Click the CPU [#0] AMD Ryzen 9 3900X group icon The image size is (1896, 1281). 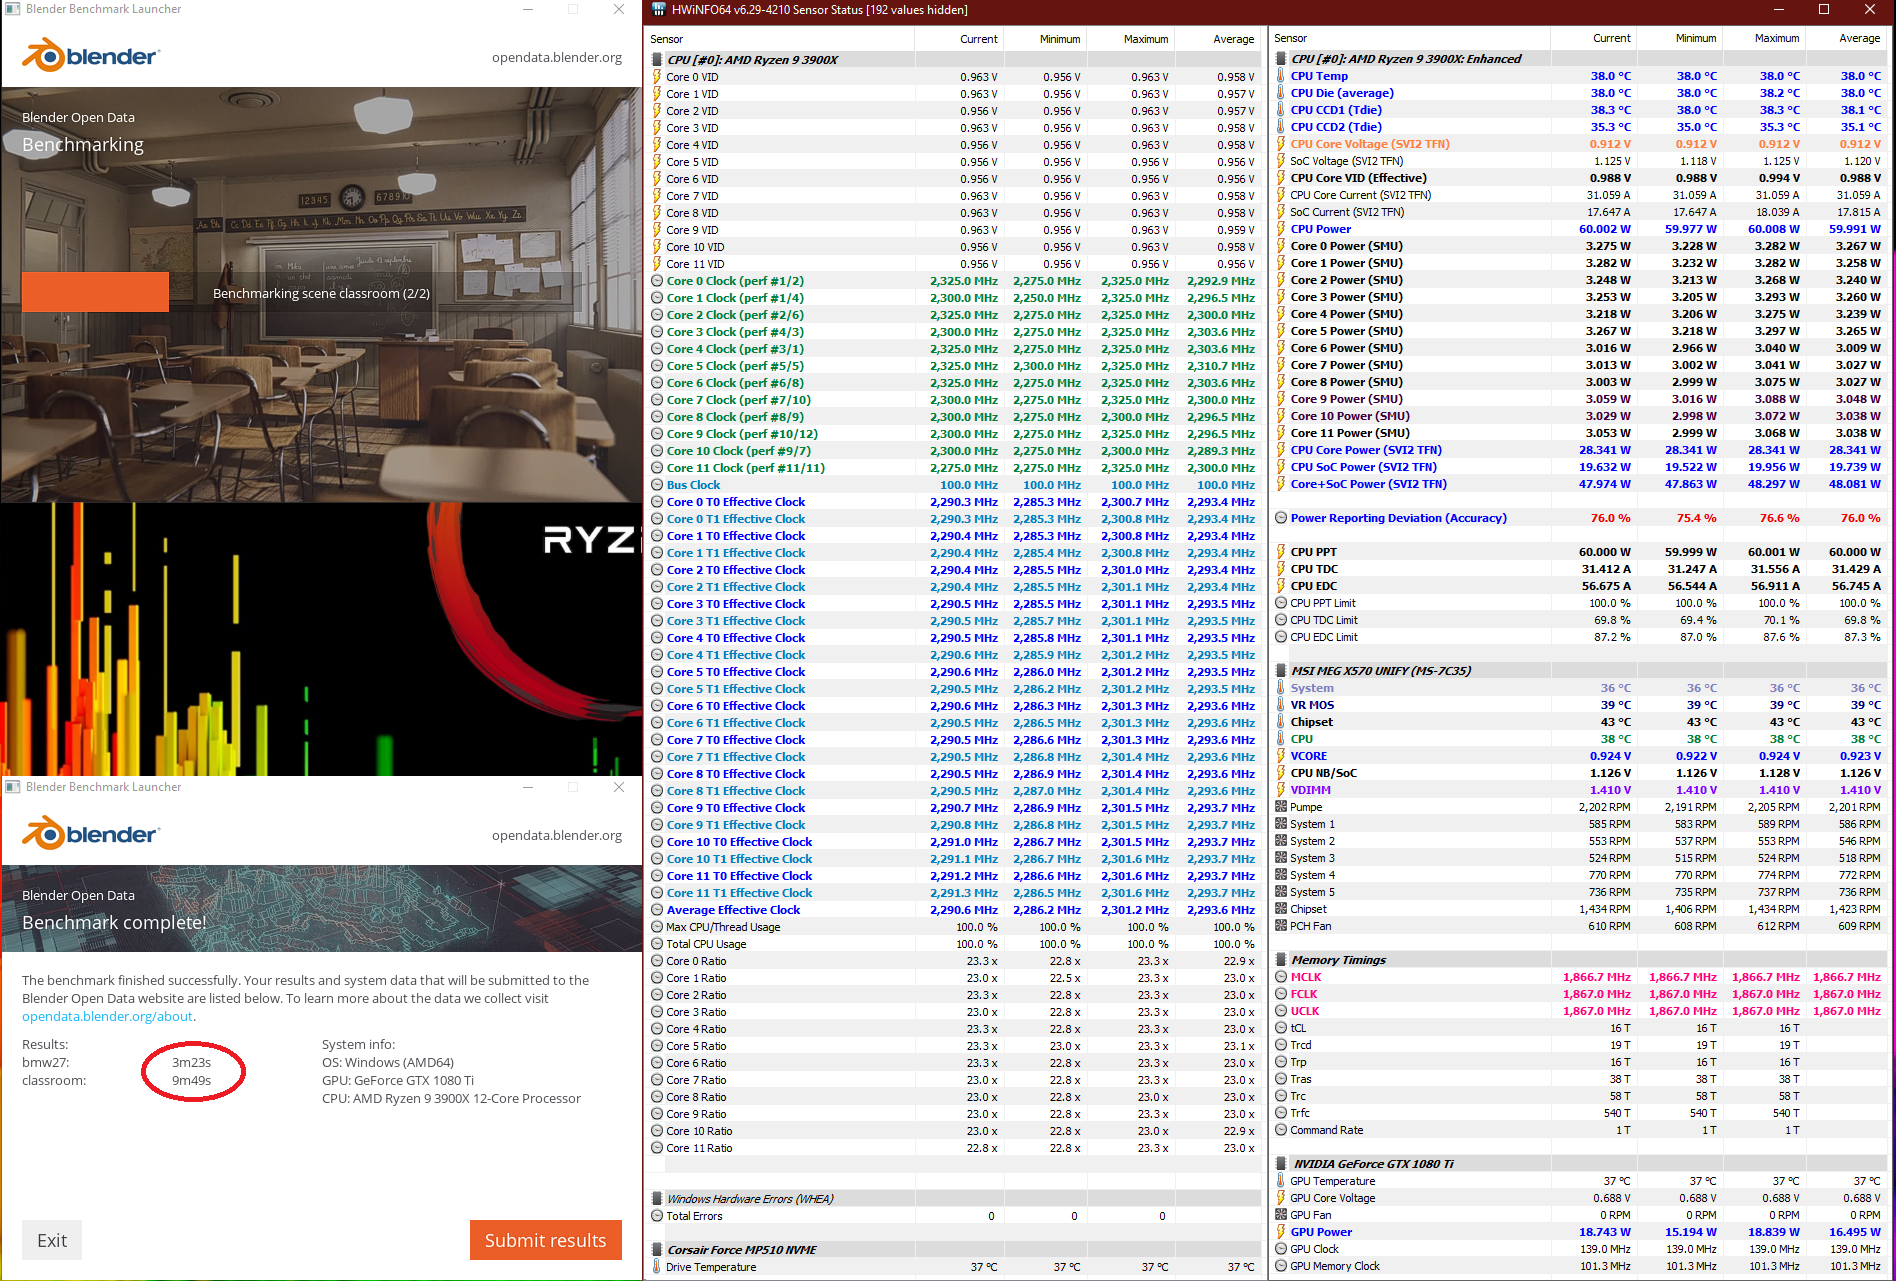[657, 59]
